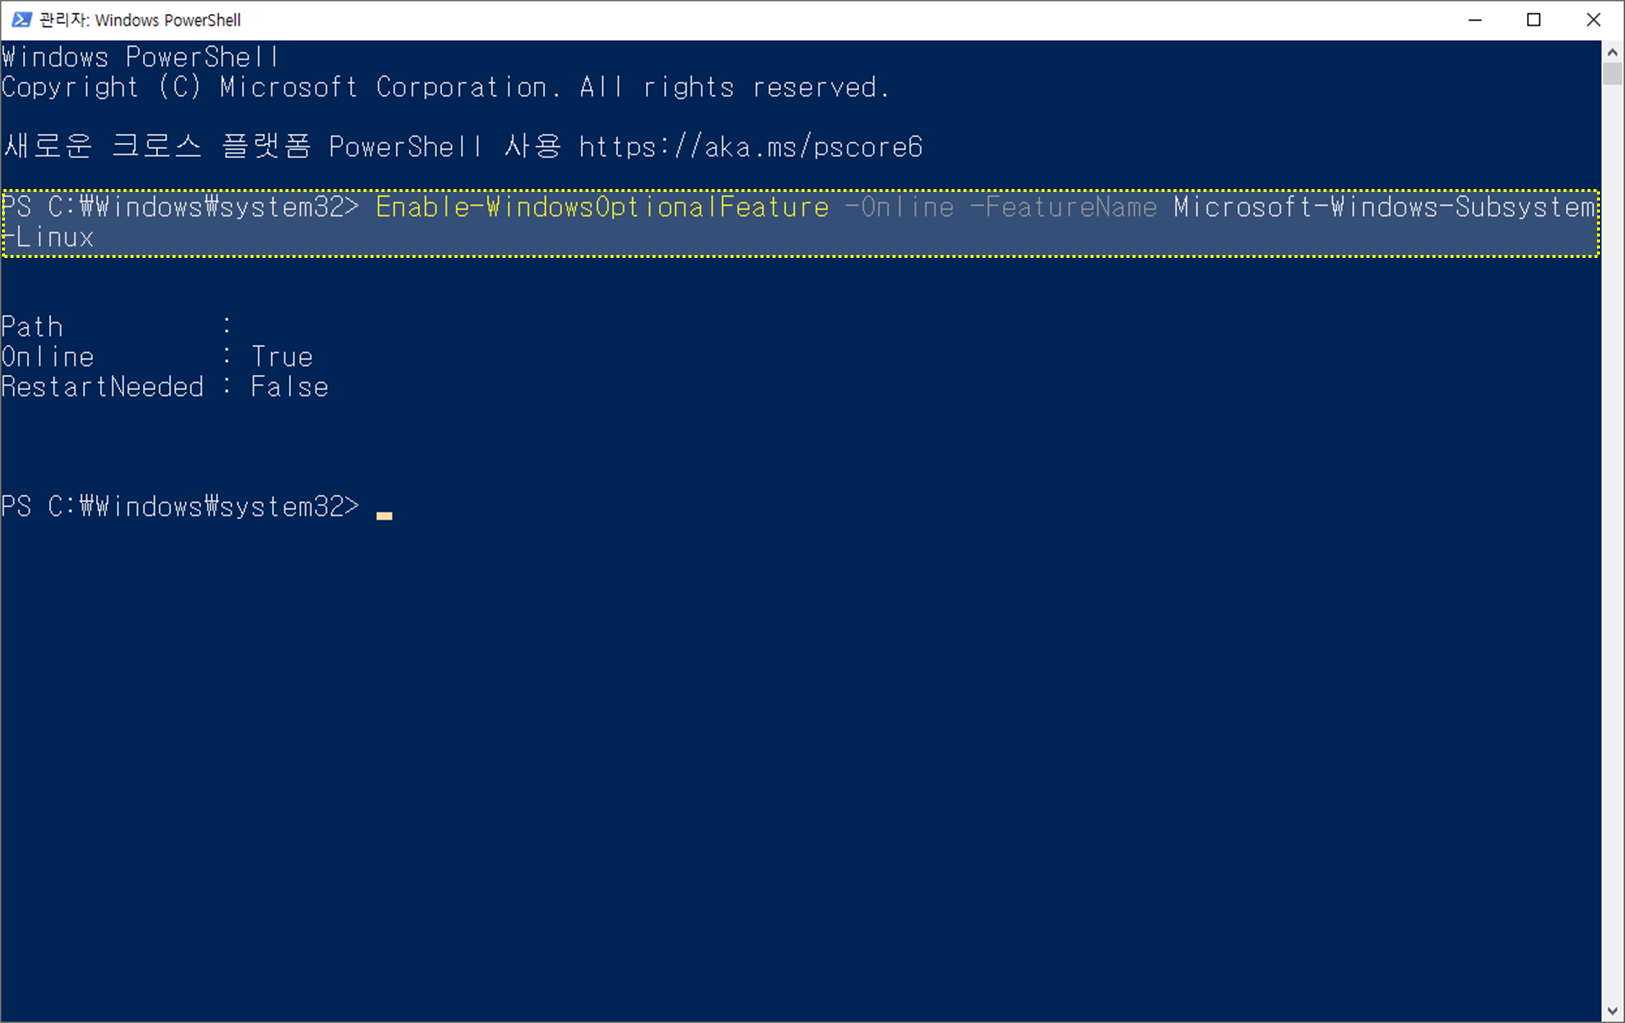Click the vertical scrollbar thumb
Viewport: 1625px width, 1023px height.
pos(1612,74)
